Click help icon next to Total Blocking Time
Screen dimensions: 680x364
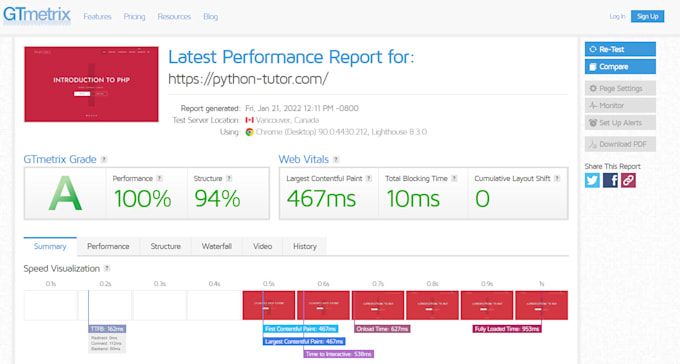click(x=454, y=178)
